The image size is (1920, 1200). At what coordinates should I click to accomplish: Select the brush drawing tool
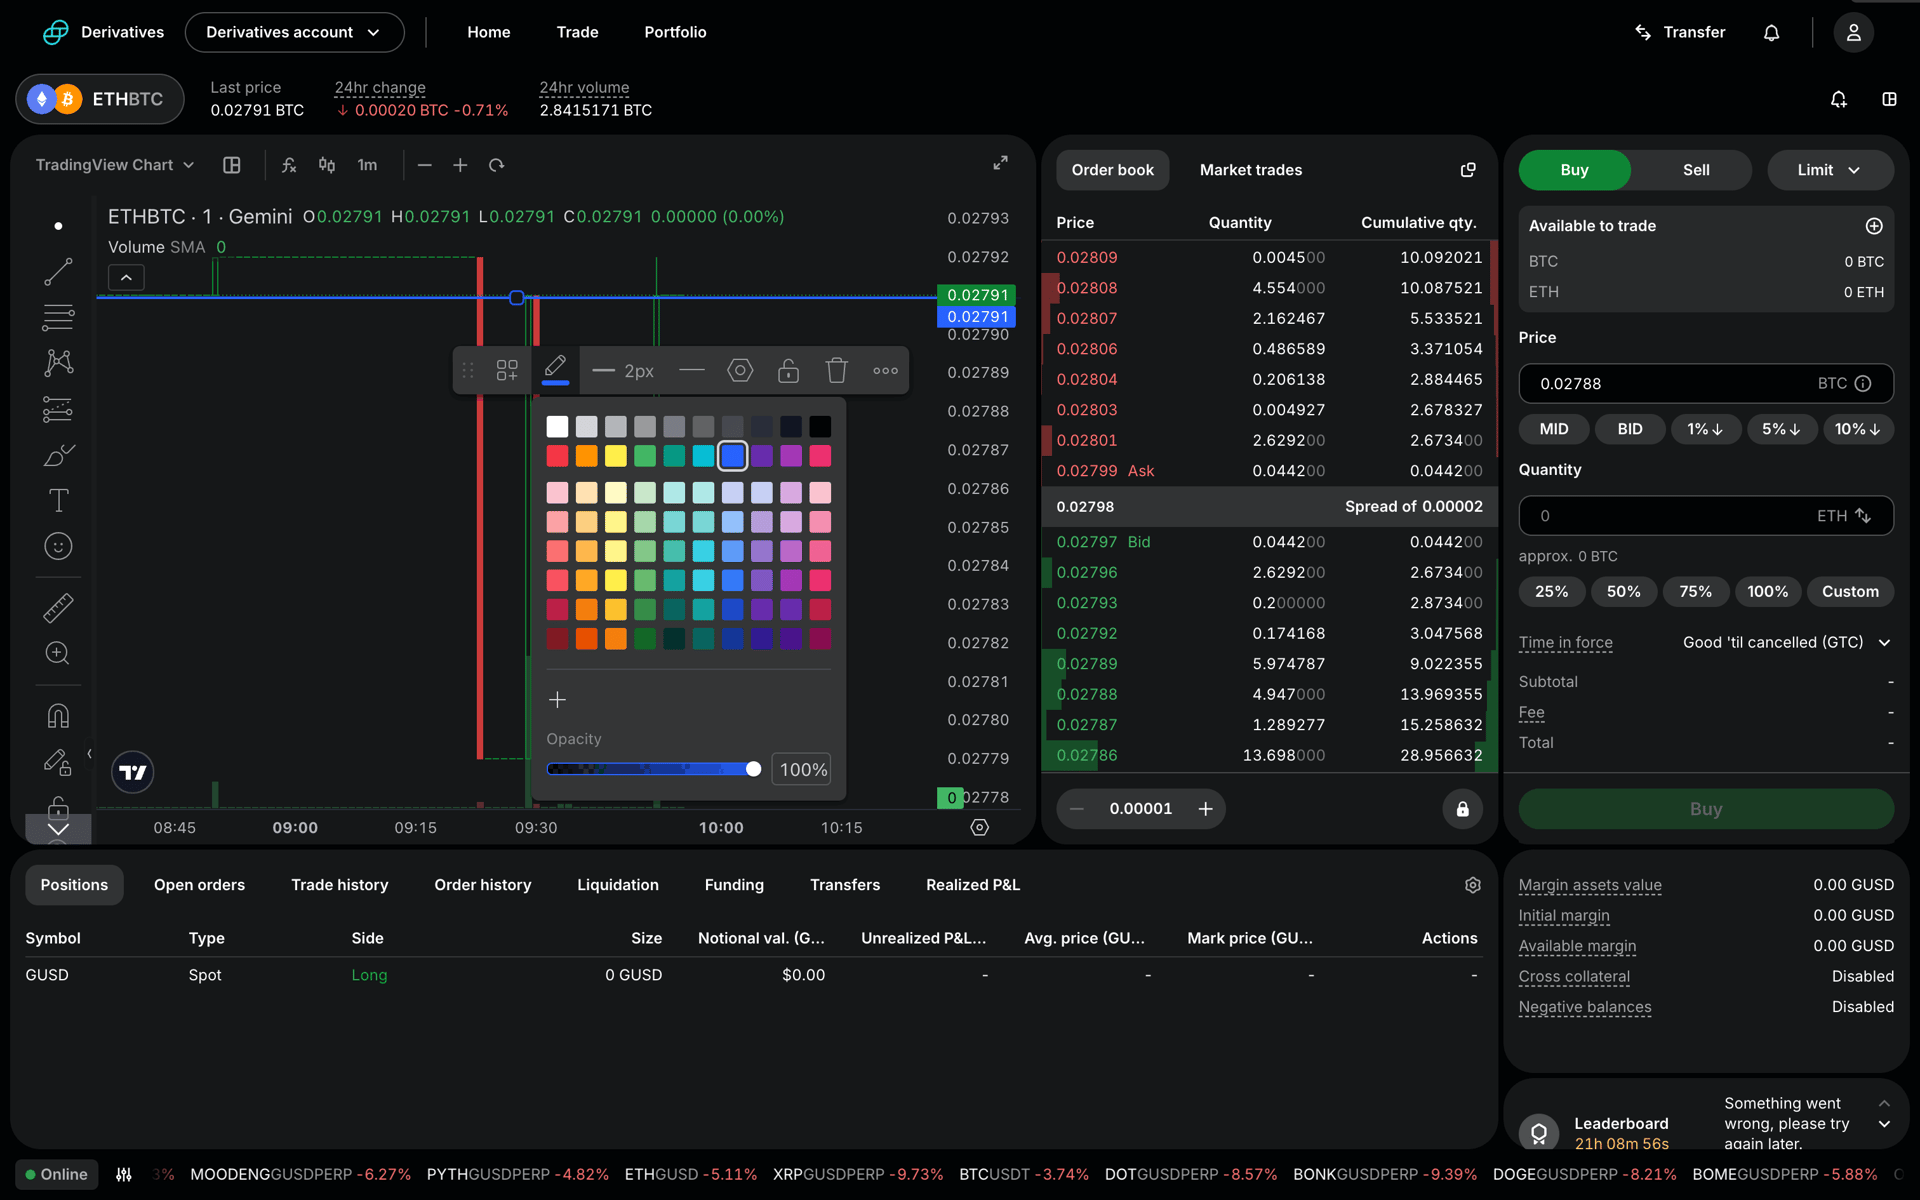click(x=58, y=455)
